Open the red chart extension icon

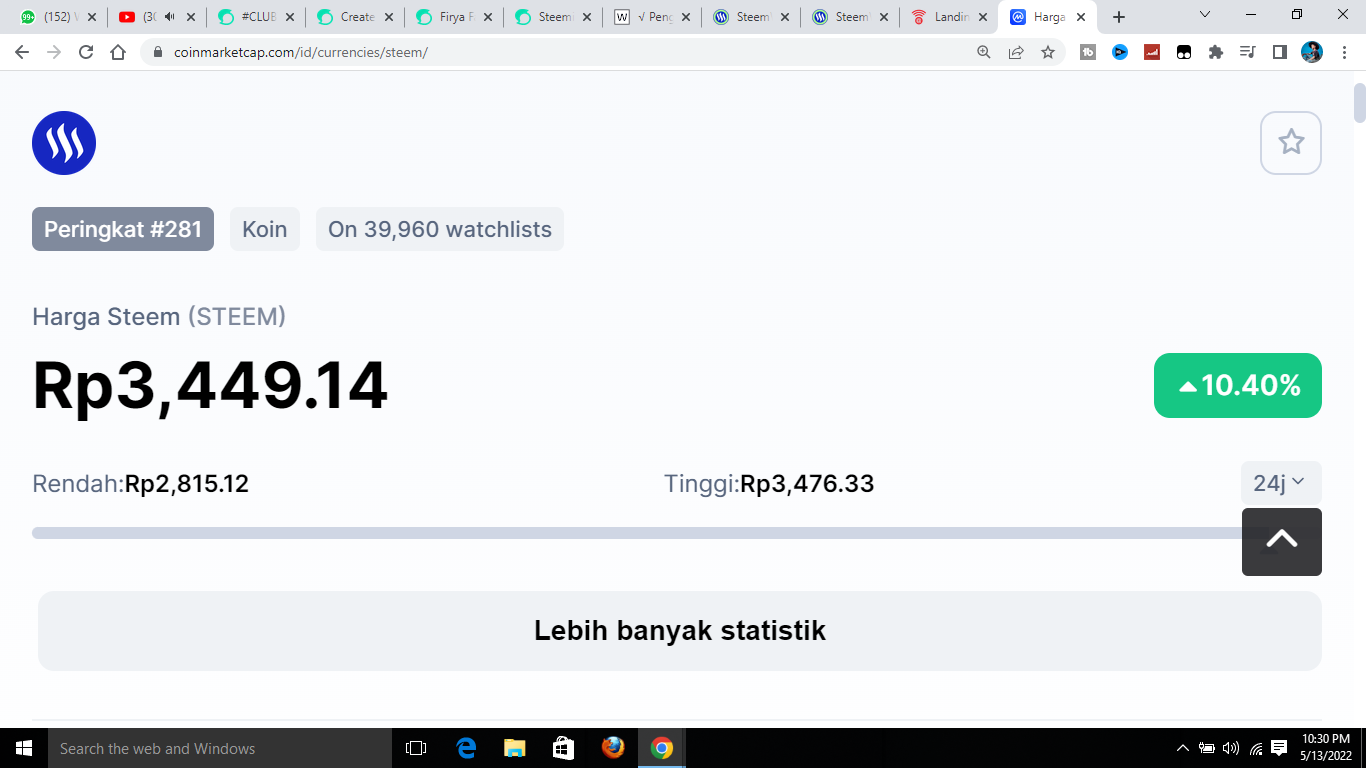point(1152,52)
